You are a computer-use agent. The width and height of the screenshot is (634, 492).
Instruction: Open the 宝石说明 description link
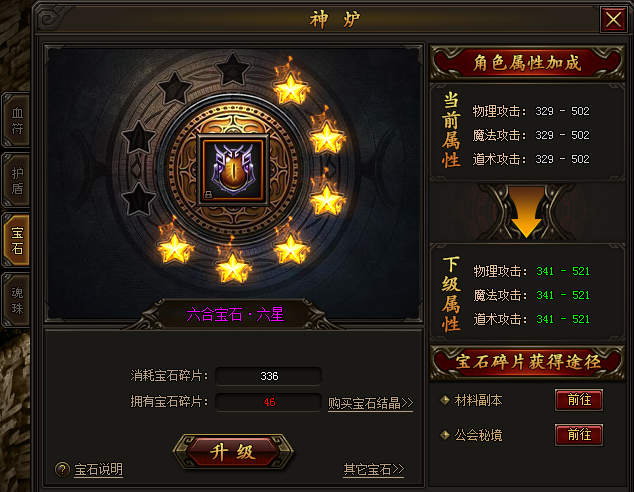[98, 469]
